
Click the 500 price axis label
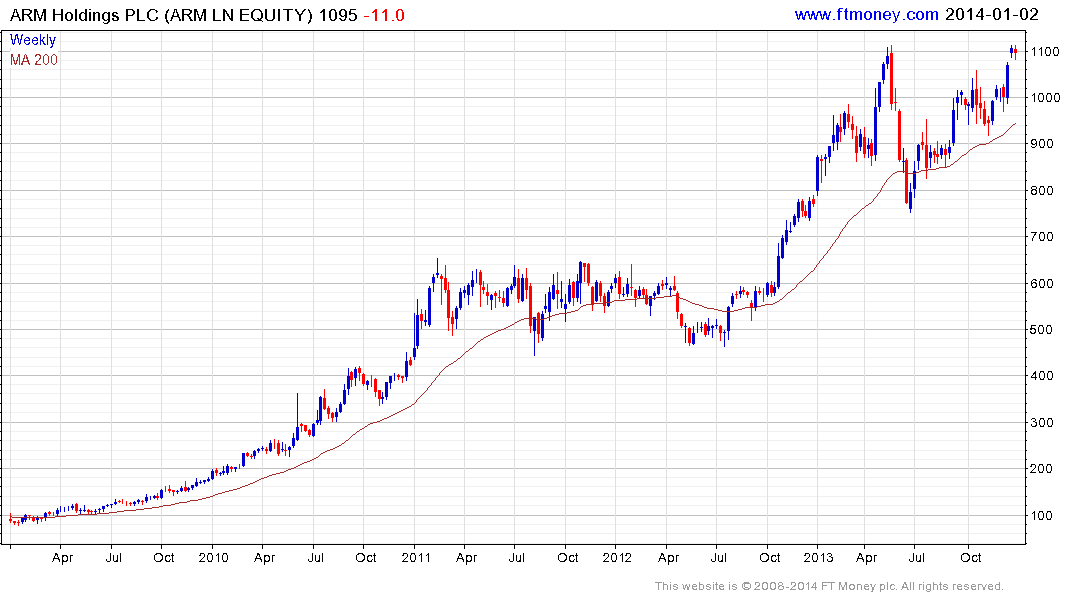1042,329
